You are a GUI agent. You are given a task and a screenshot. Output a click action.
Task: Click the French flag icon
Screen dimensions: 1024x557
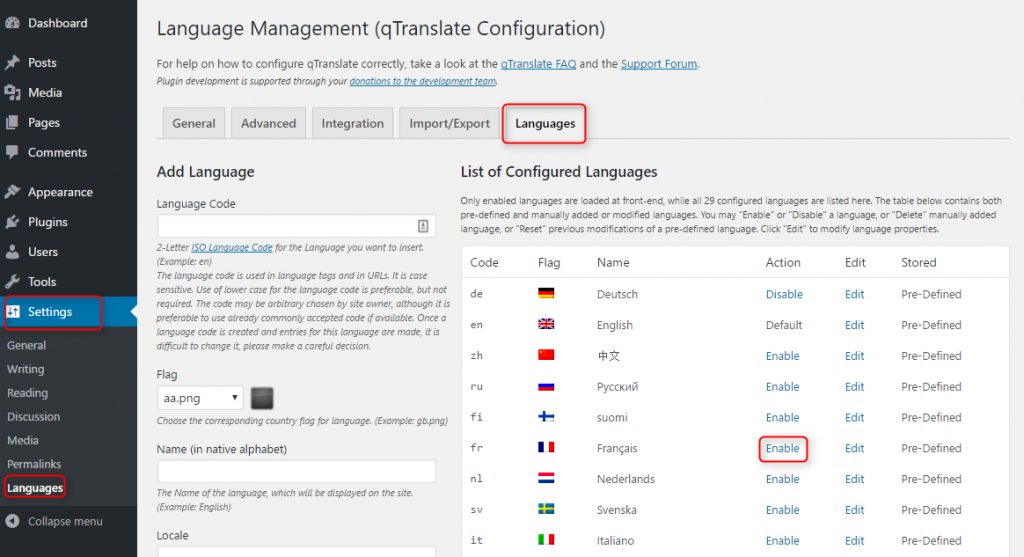point(546,447)
